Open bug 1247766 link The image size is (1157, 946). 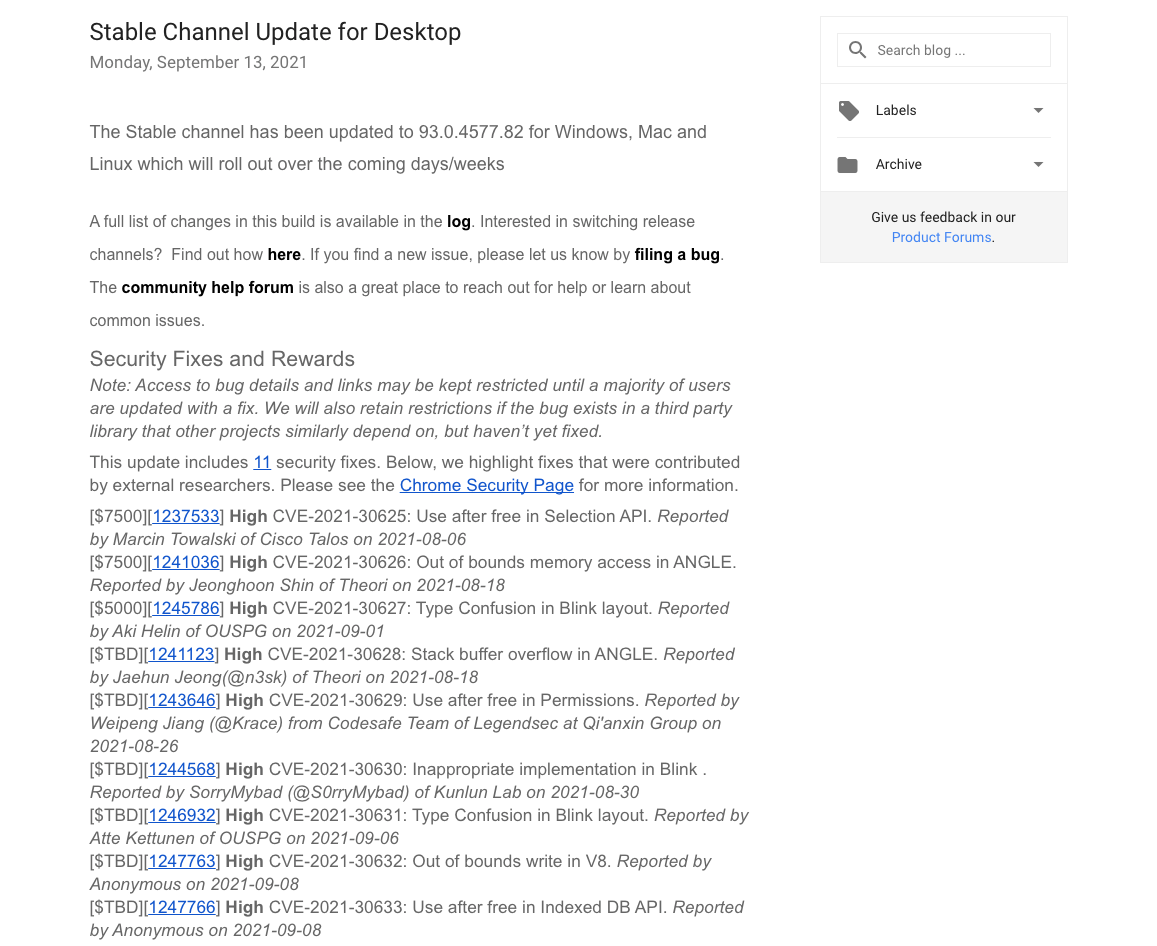click(182, 908)
